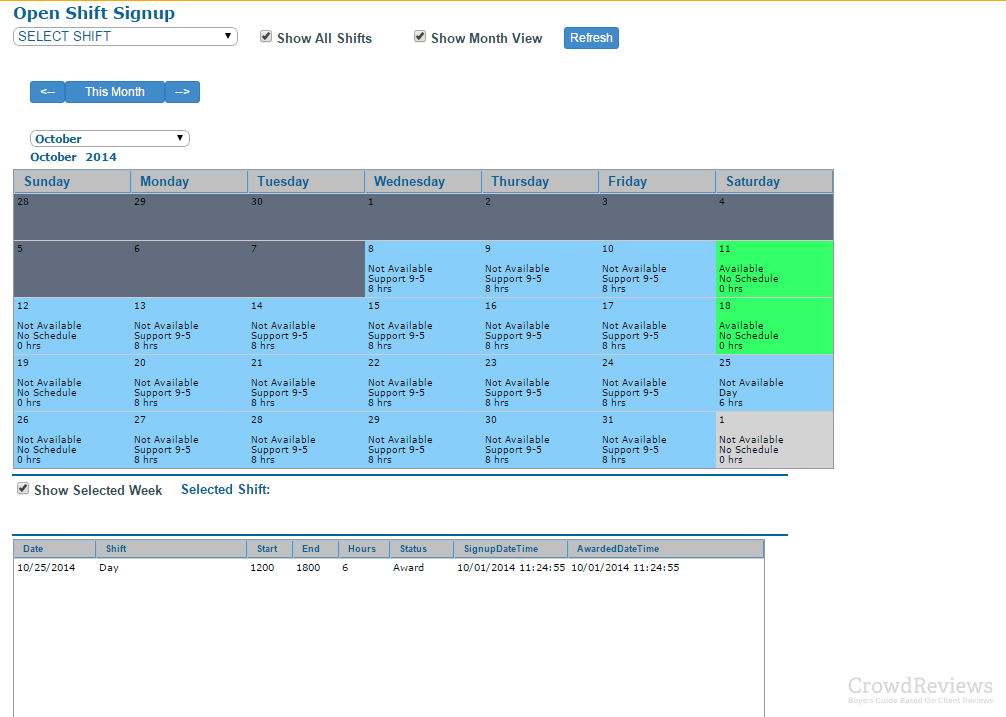The width and height of the screenshot is (1006, 717).
Task: Click the previous month arrow button
Action: (47, 92)
